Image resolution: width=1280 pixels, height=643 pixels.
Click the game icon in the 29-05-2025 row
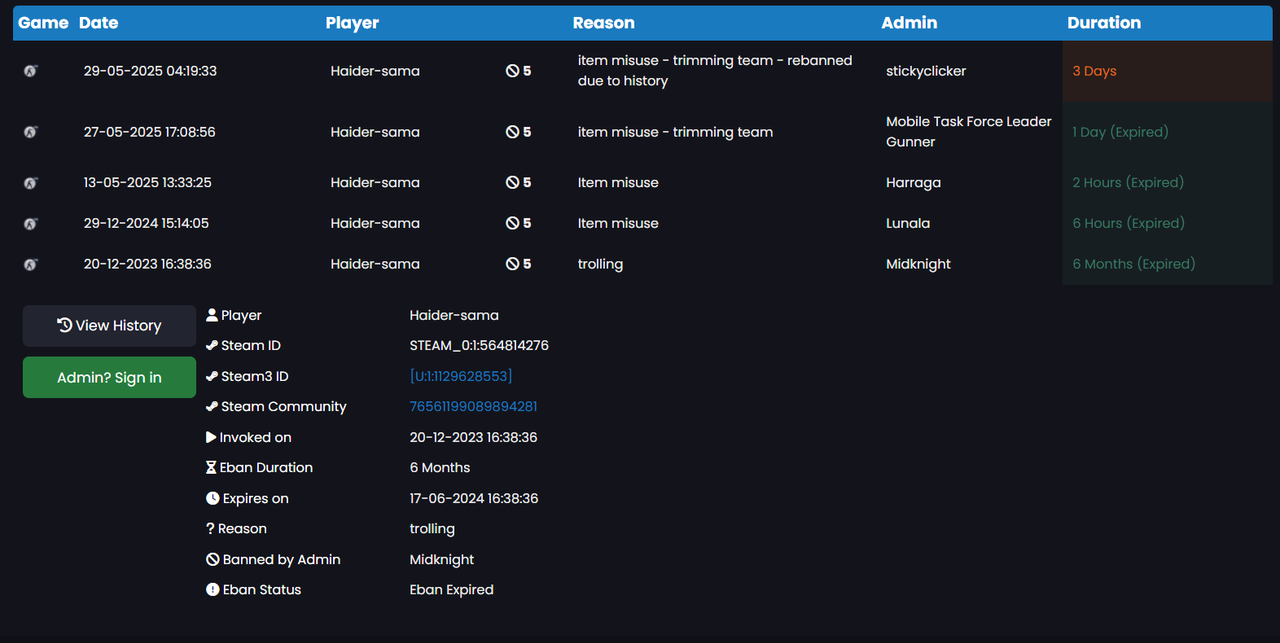(x=31, y=71)
